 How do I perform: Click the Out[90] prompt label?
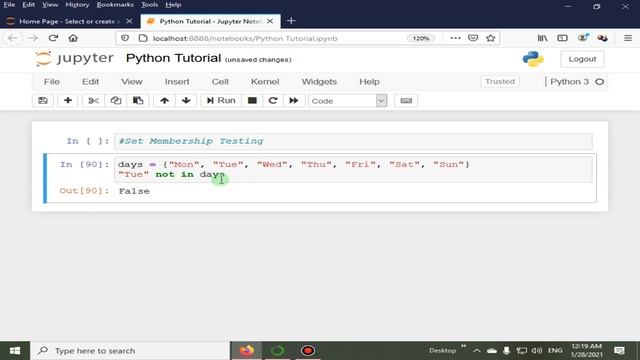84,191
